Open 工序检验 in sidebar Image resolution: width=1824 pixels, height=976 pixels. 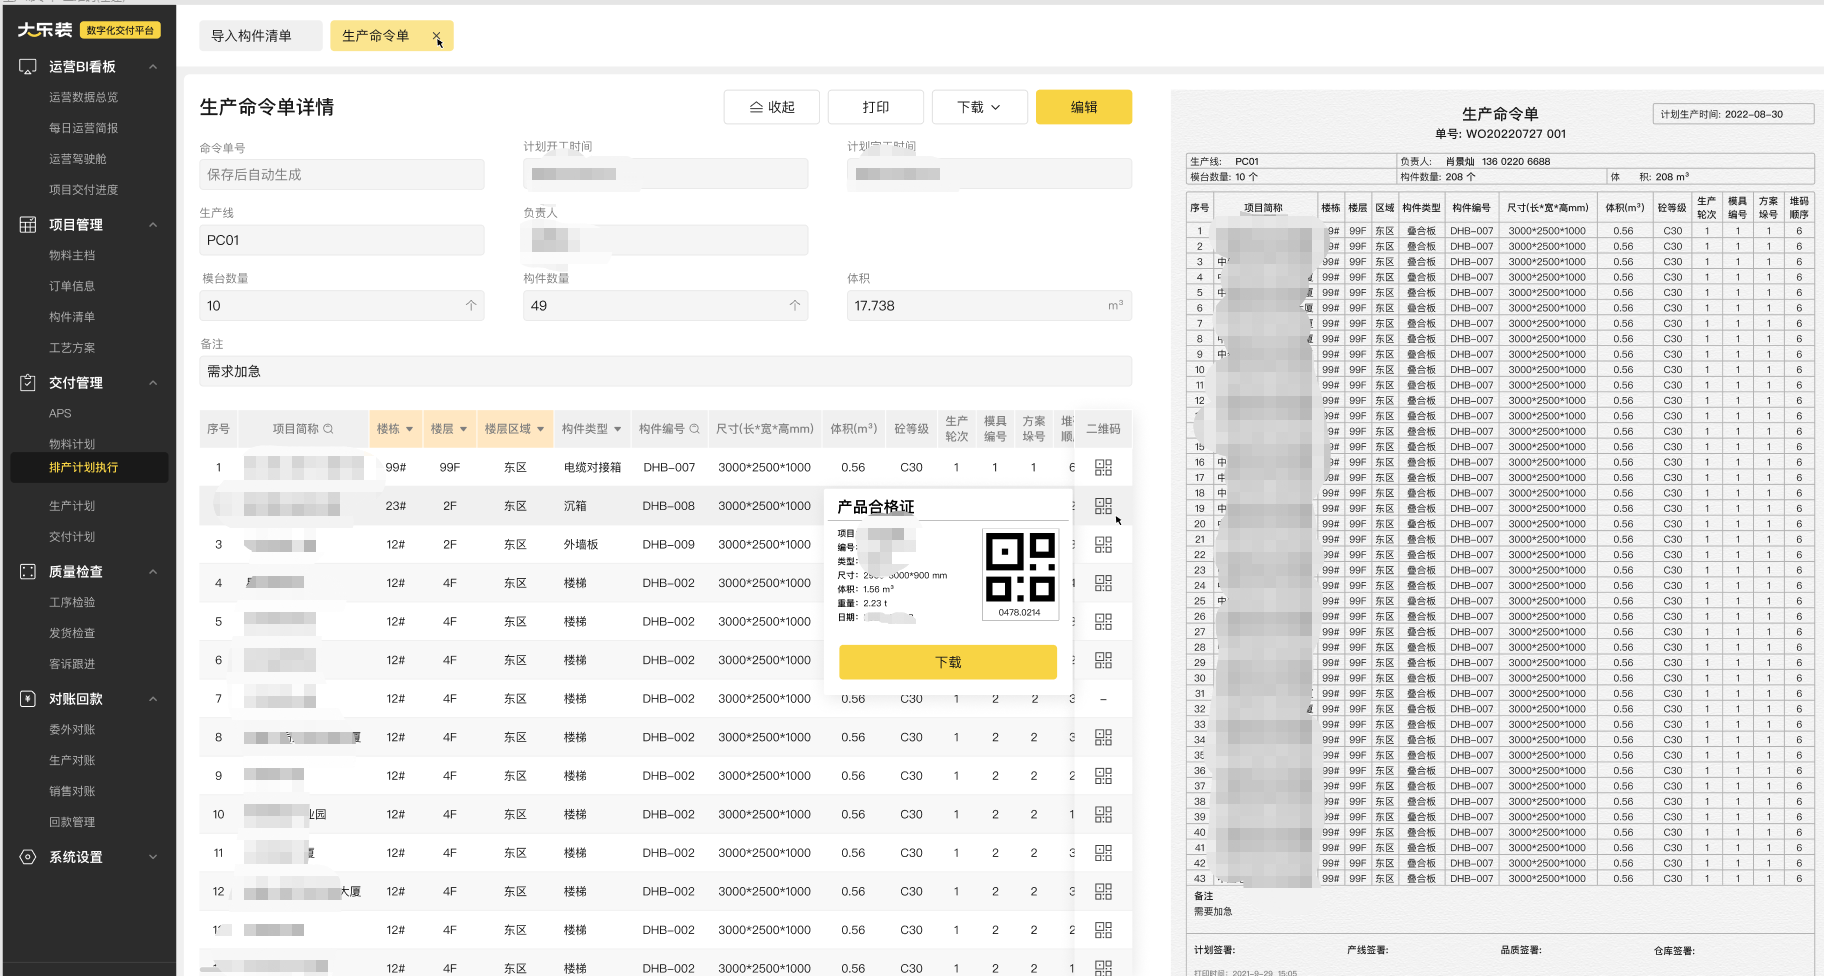click(72, 602)
